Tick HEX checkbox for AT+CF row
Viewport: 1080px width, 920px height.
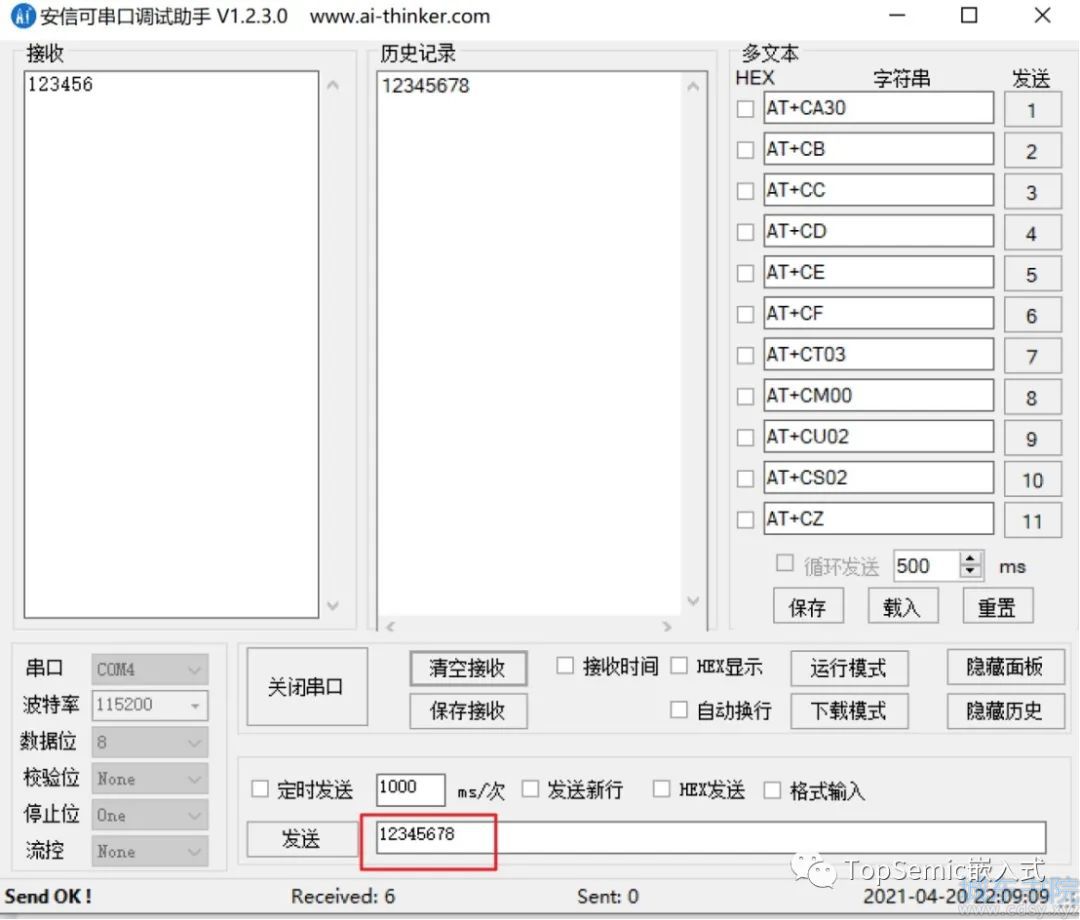coord(745,314)
